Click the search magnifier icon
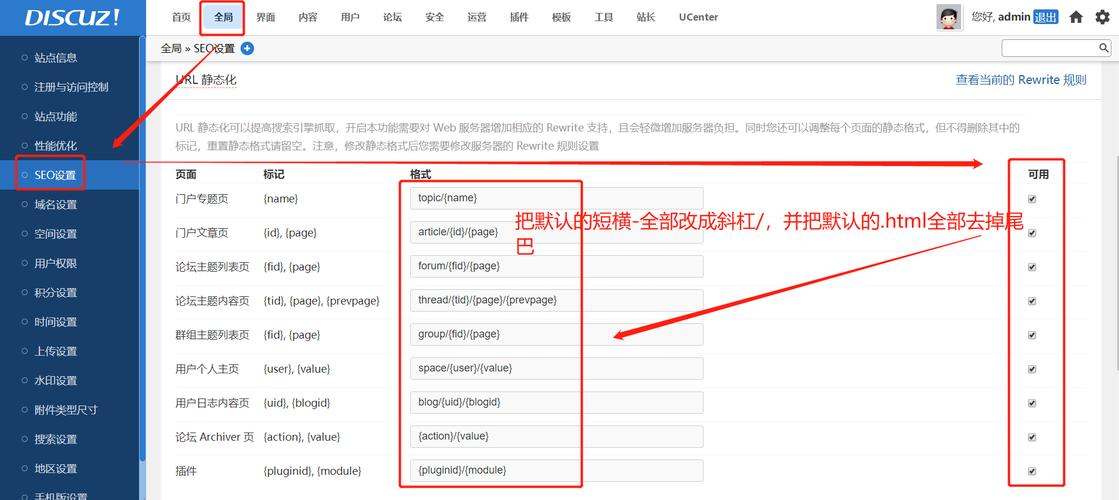The height and width of the screenshot is (500, 1119). click(x=1103, y=48)
